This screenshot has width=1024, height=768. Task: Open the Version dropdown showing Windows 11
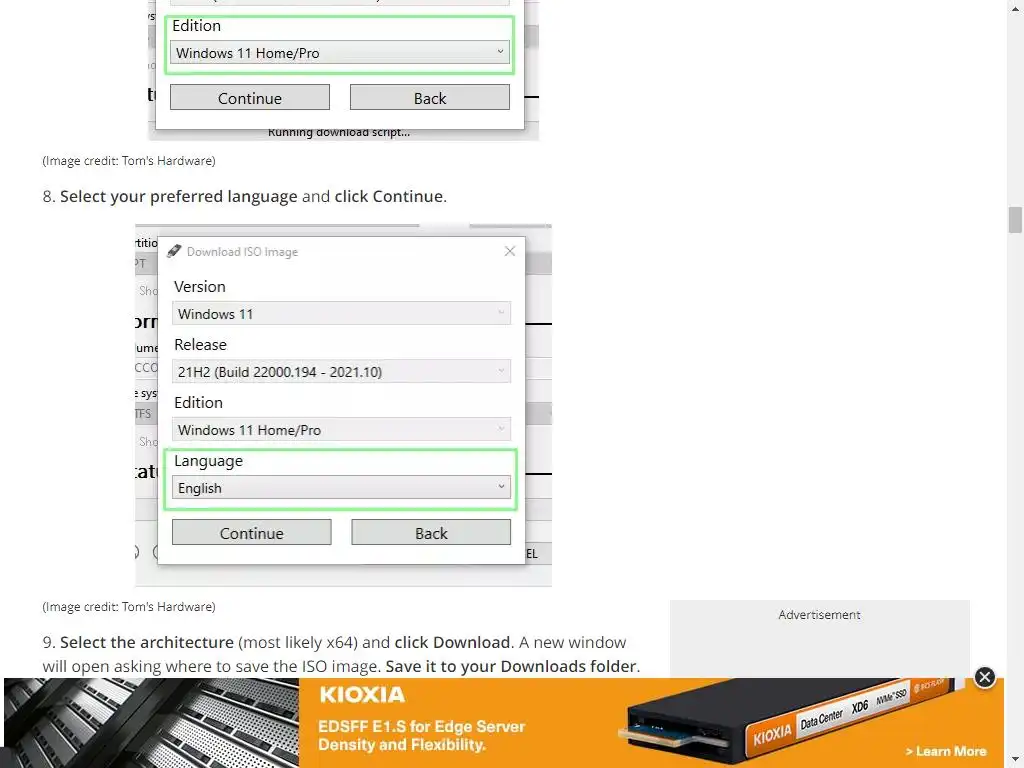point(341,313)
